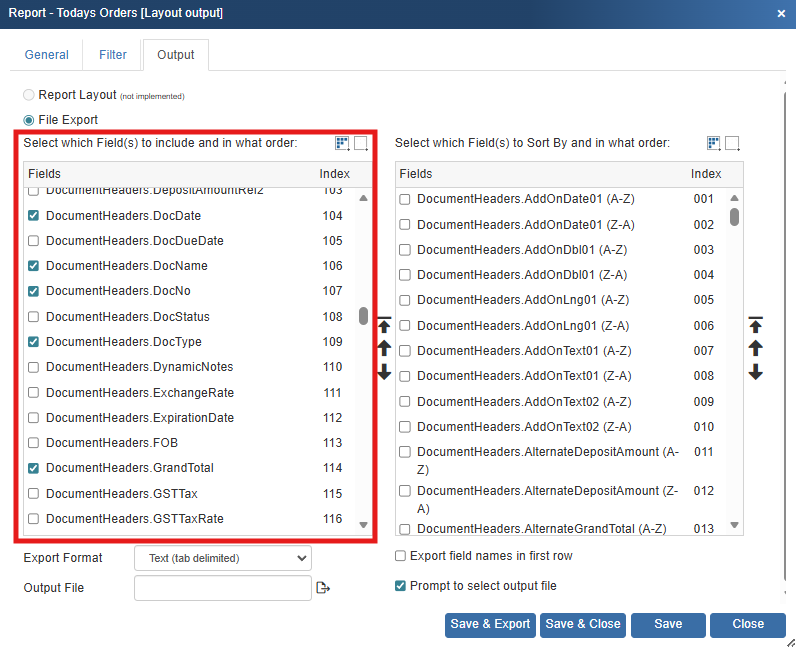The image size is (796, 647).
Task: Switch to the General tab
Action: point(47,55)
